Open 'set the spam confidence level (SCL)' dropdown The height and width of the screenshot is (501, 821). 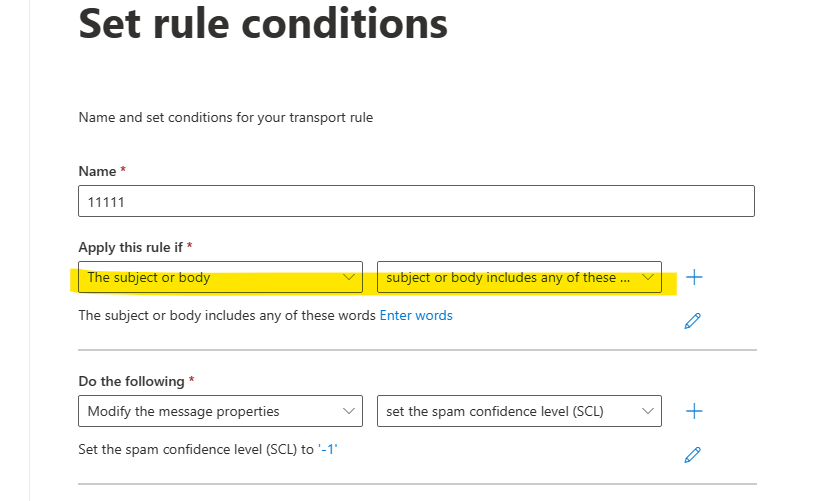point(519,411)
